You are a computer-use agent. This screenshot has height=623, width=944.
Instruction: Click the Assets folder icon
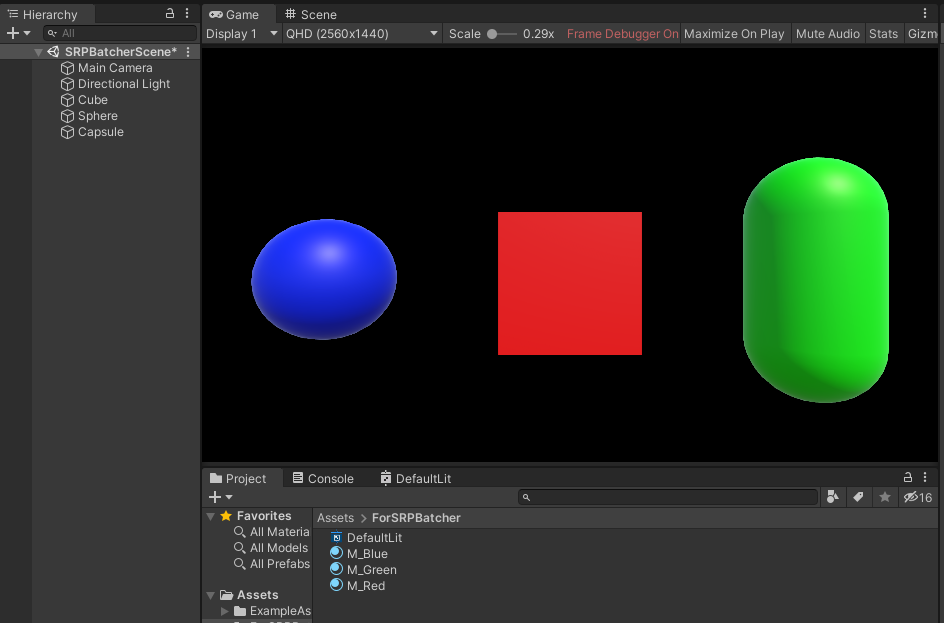(x=226, y=595)
